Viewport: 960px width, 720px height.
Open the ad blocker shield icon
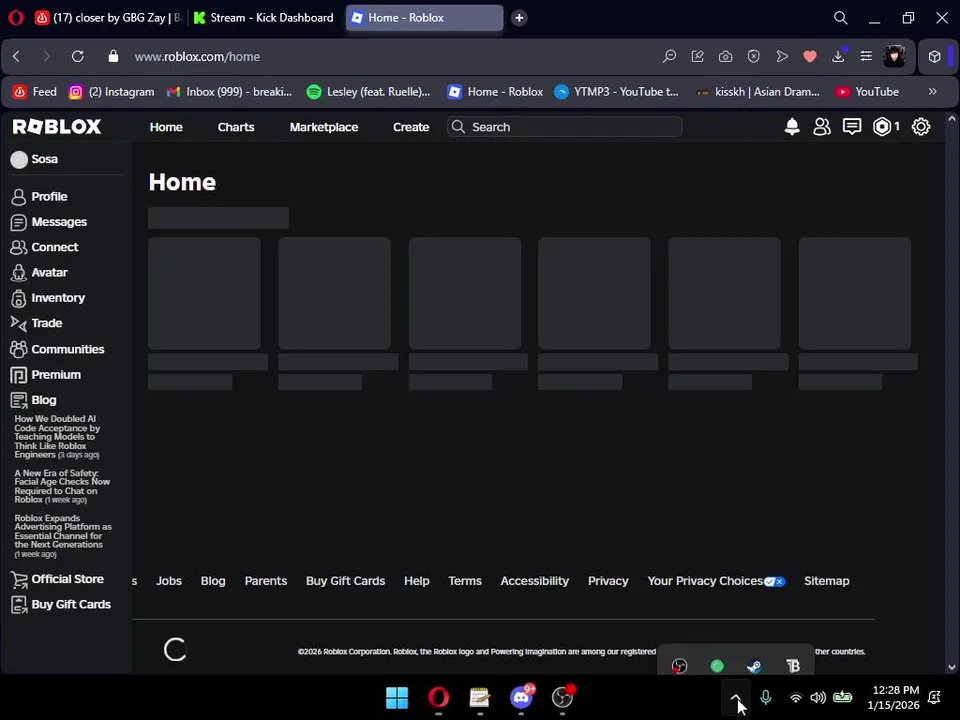pos(754,56)
